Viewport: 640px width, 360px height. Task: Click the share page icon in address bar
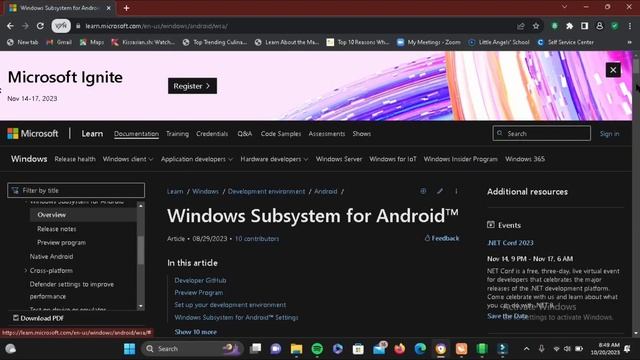click(520, 26)
